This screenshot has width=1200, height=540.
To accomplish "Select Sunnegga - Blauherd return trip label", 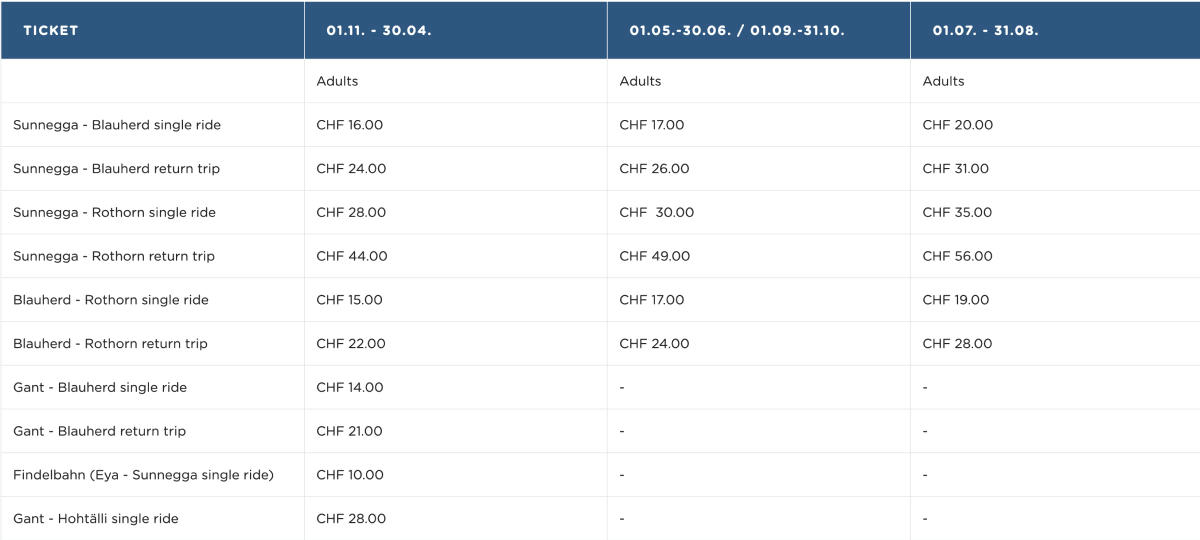I will point(116,169).
